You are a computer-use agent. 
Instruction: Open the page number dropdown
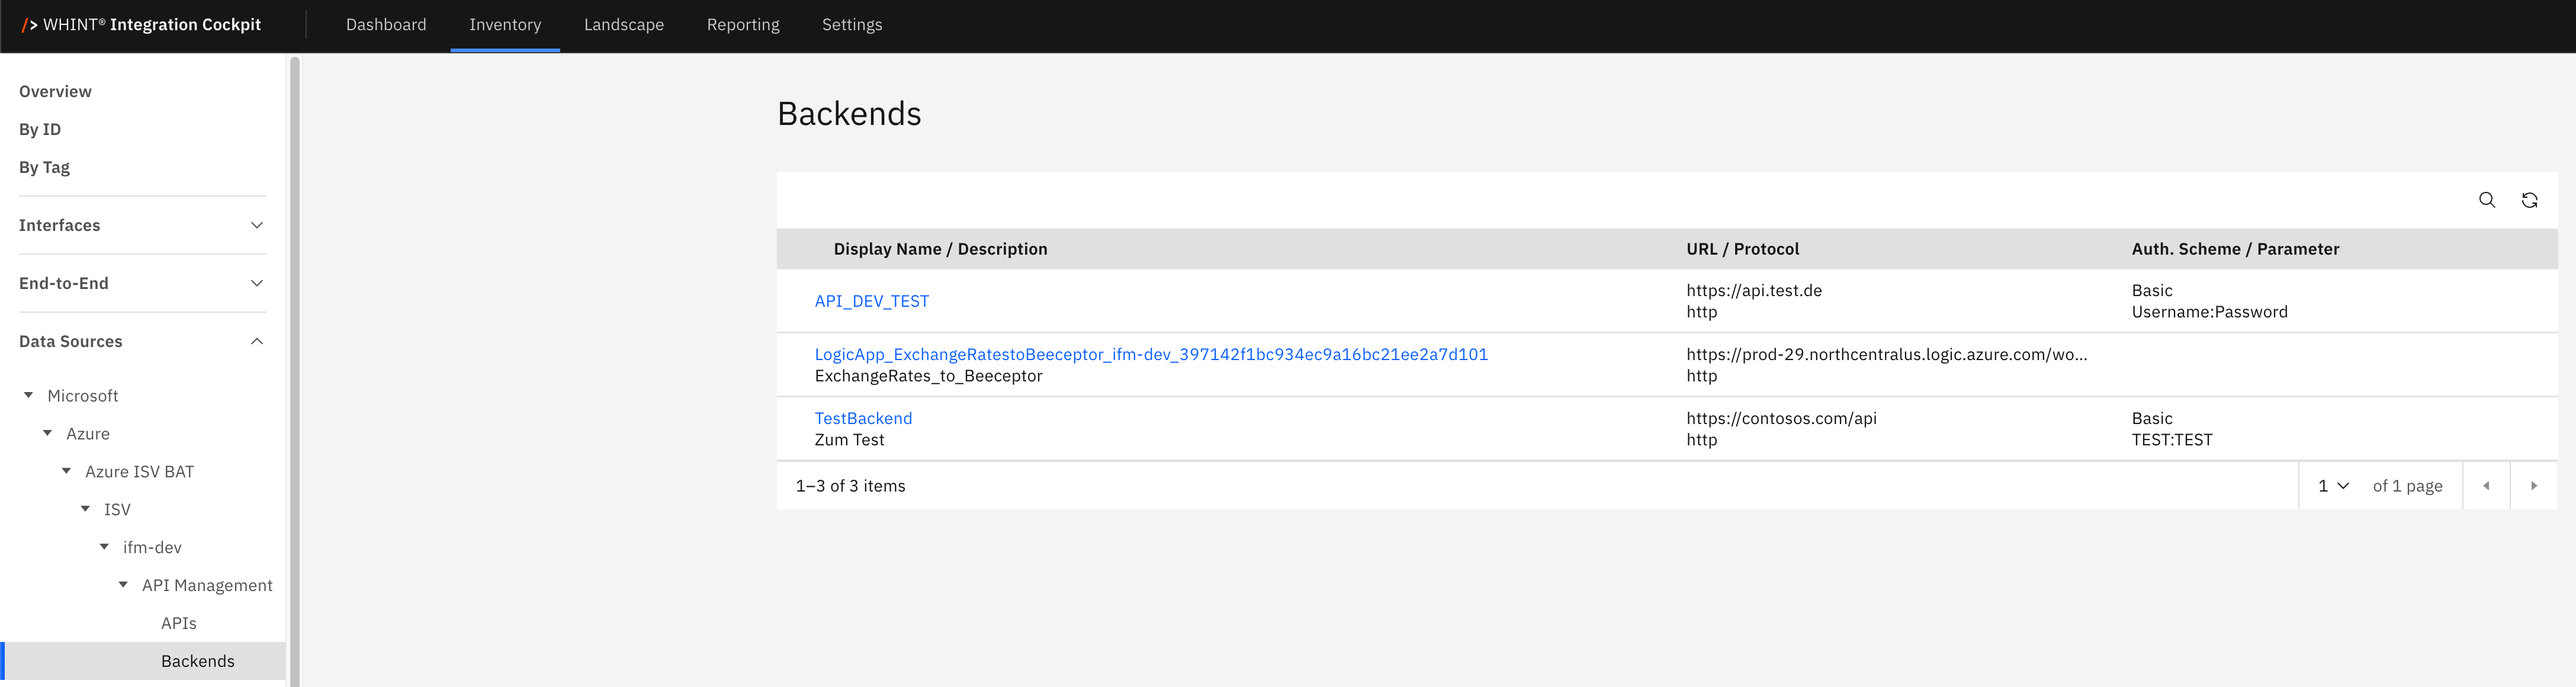(x=2333, y=486)
